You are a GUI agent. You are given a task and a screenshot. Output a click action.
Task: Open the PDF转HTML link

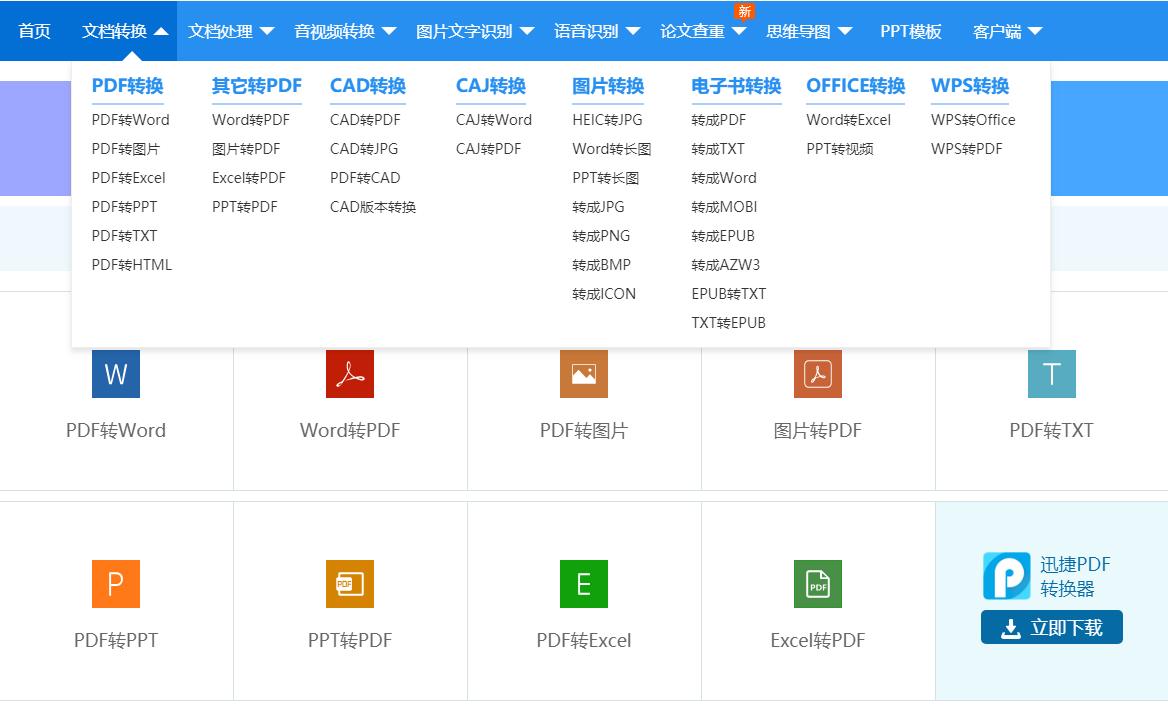[x=131, y=264]
